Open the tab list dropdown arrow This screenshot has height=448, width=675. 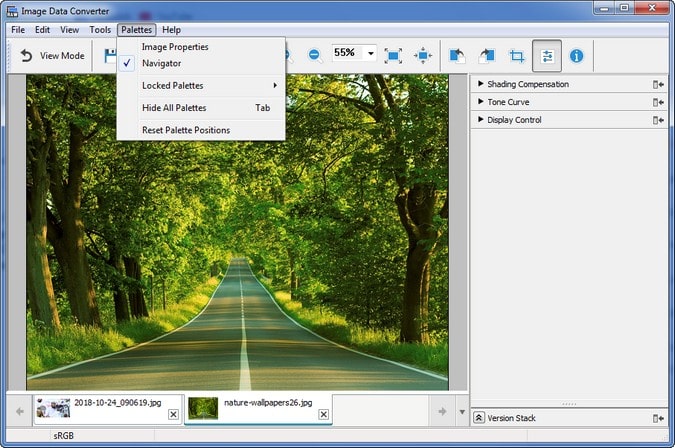(x=462, y=412)
